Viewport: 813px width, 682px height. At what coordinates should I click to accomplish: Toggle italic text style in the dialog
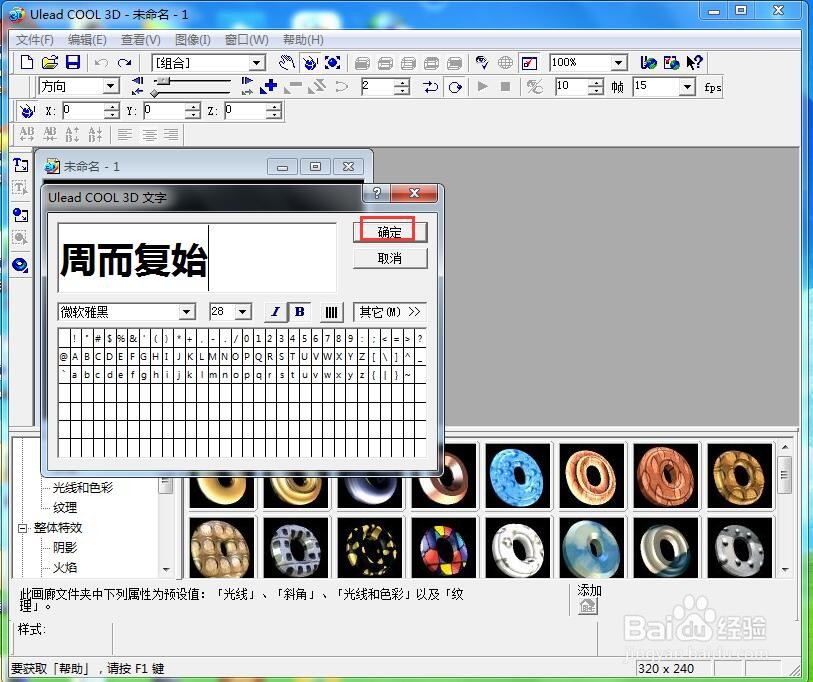pyautogui.click(x=276, y=312)
